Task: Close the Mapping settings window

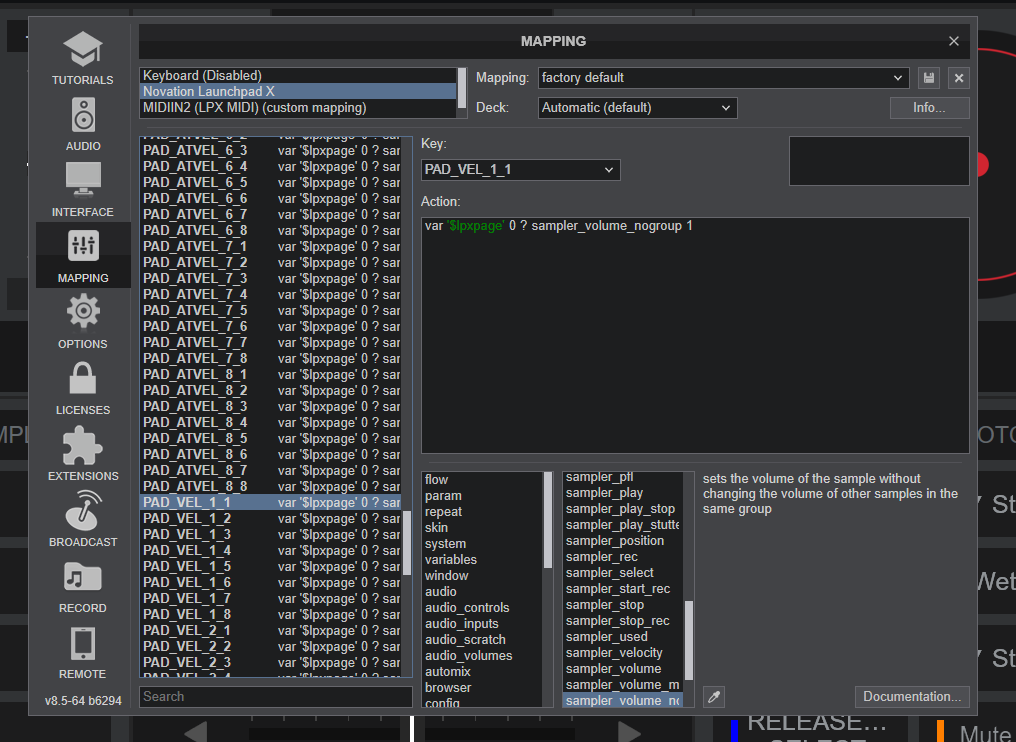Action: 954,41
